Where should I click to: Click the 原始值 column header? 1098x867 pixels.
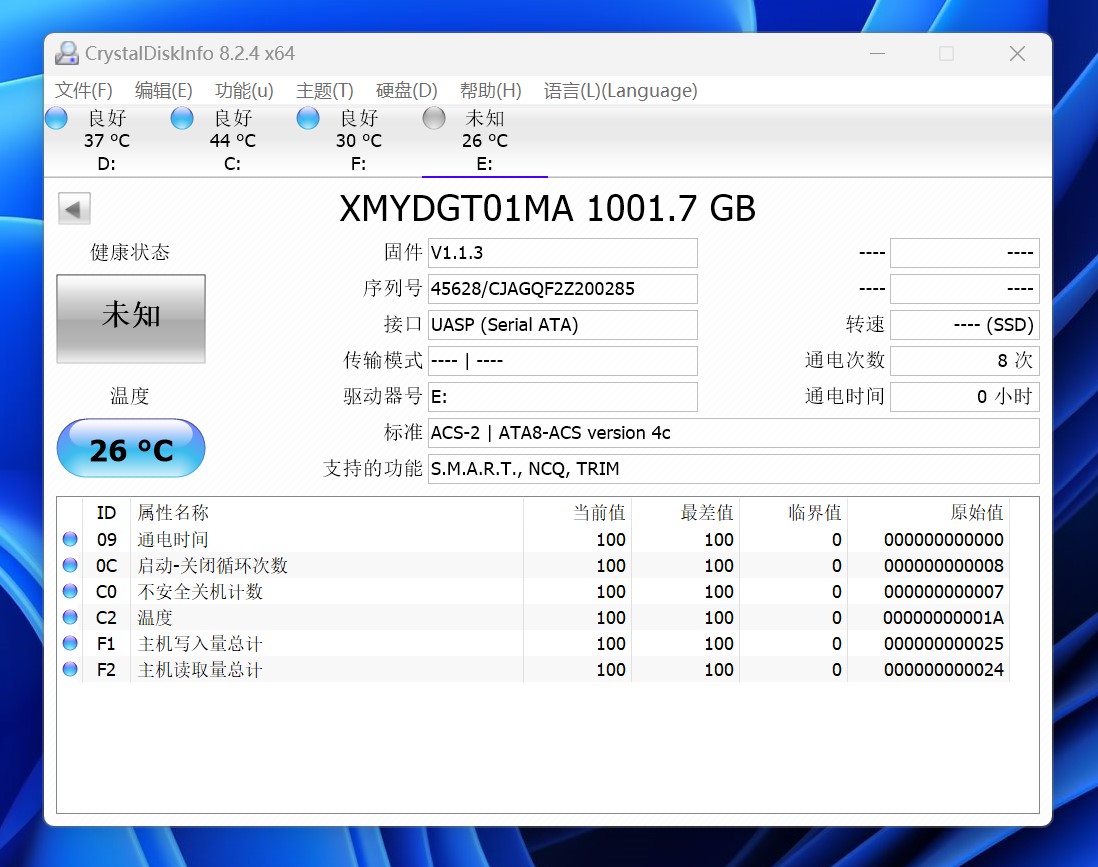pos(976,513)
